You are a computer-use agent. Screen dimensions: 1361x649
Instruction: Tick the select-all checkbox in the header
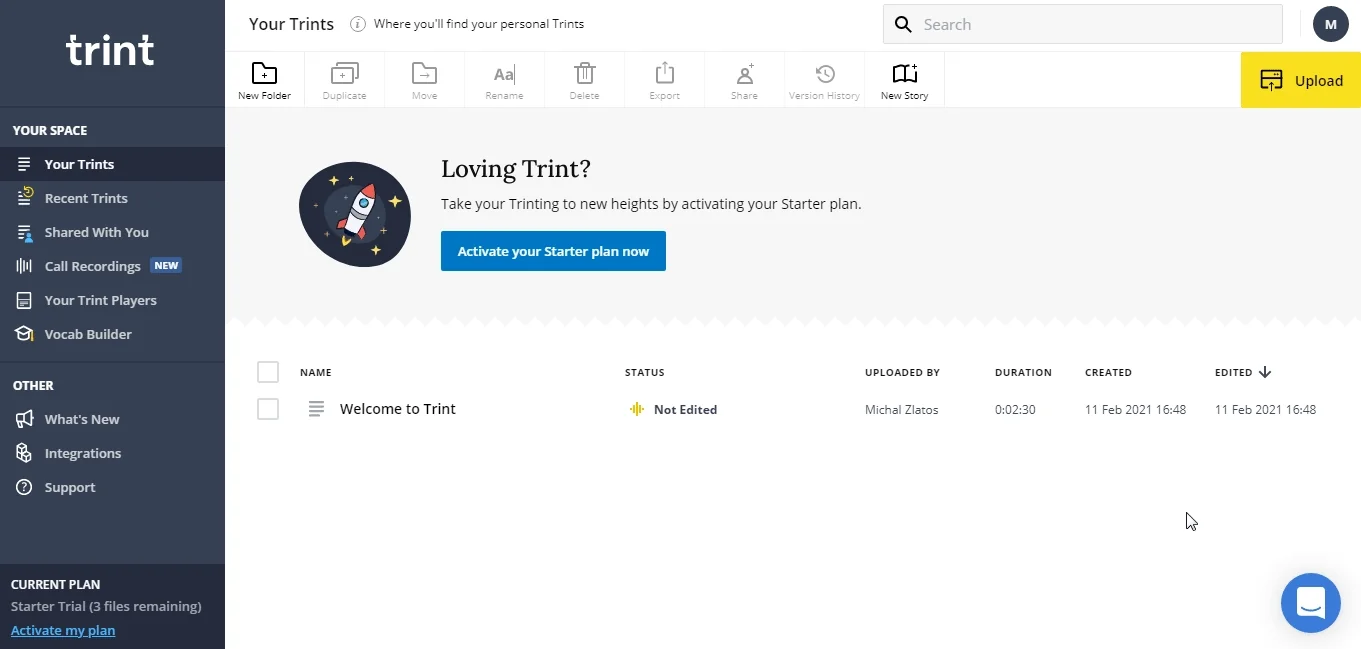pyautogui.click(x=268, y=372)
